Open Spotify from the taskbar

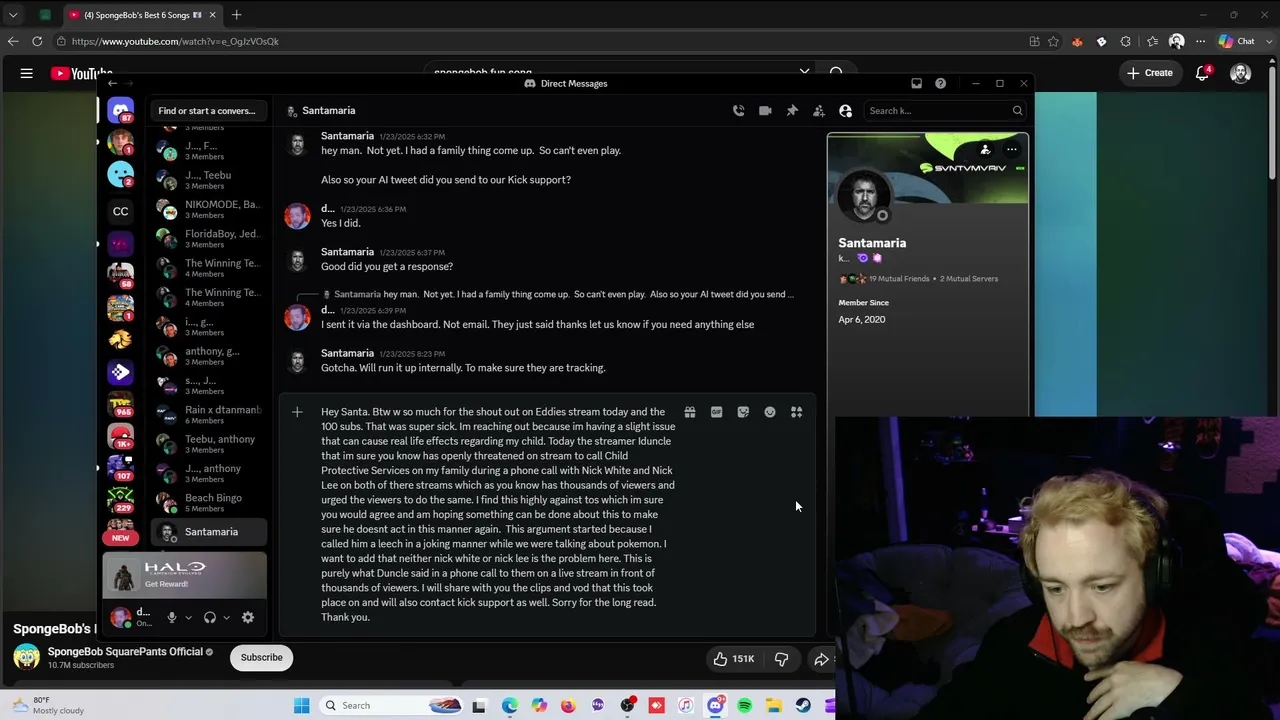click(745, 706)
